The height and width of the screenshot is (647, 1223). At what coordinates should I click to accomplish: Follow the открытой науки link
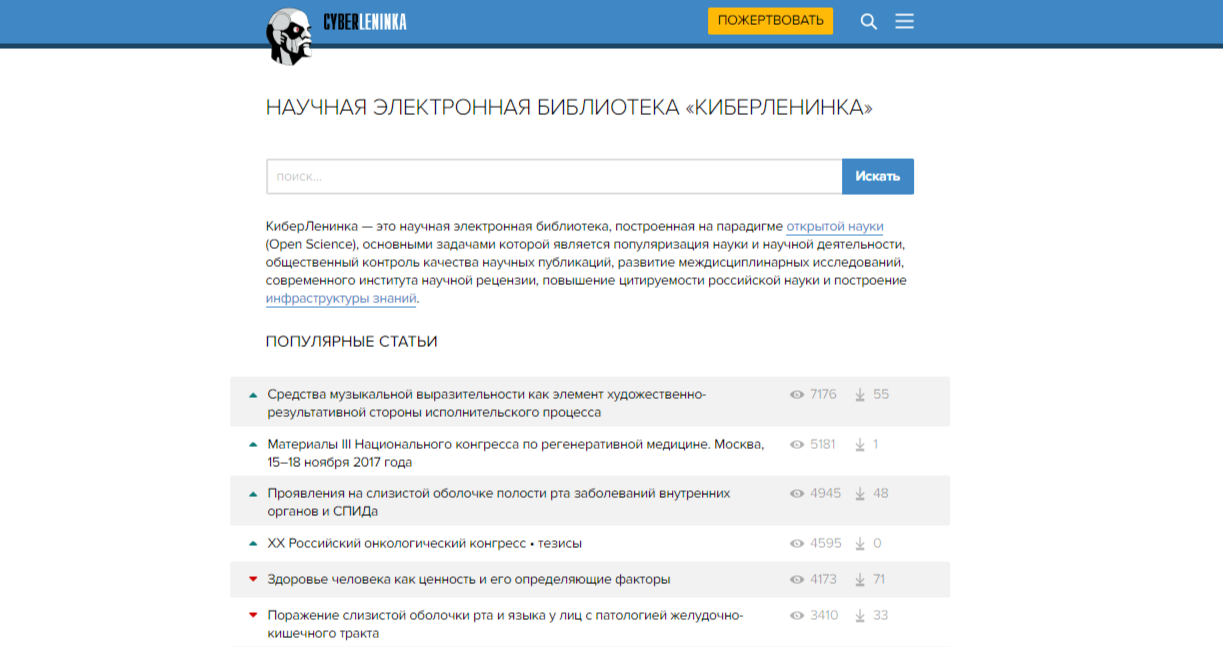point(834,226)
